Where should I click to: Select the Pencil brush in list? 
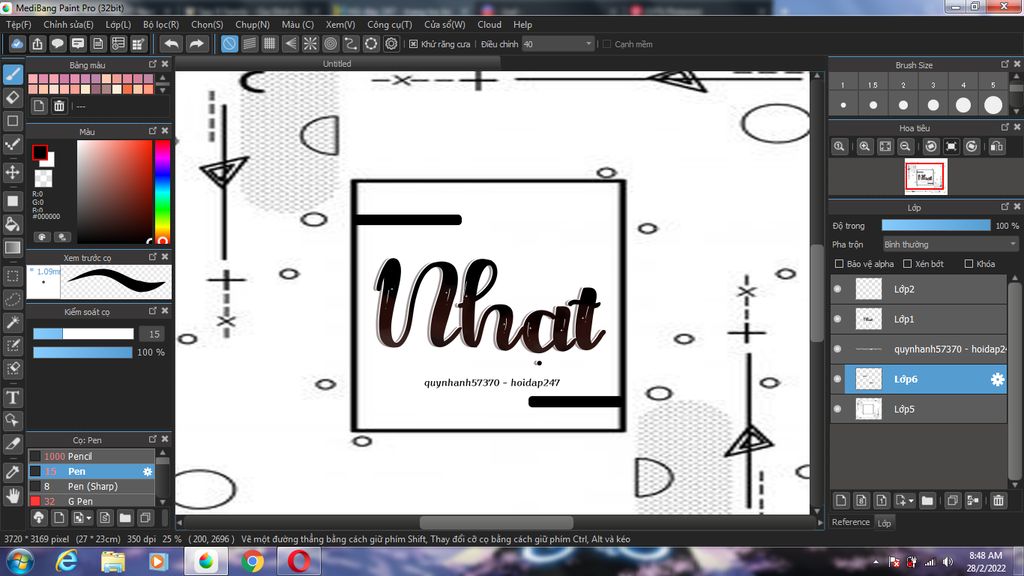point(91,456)
